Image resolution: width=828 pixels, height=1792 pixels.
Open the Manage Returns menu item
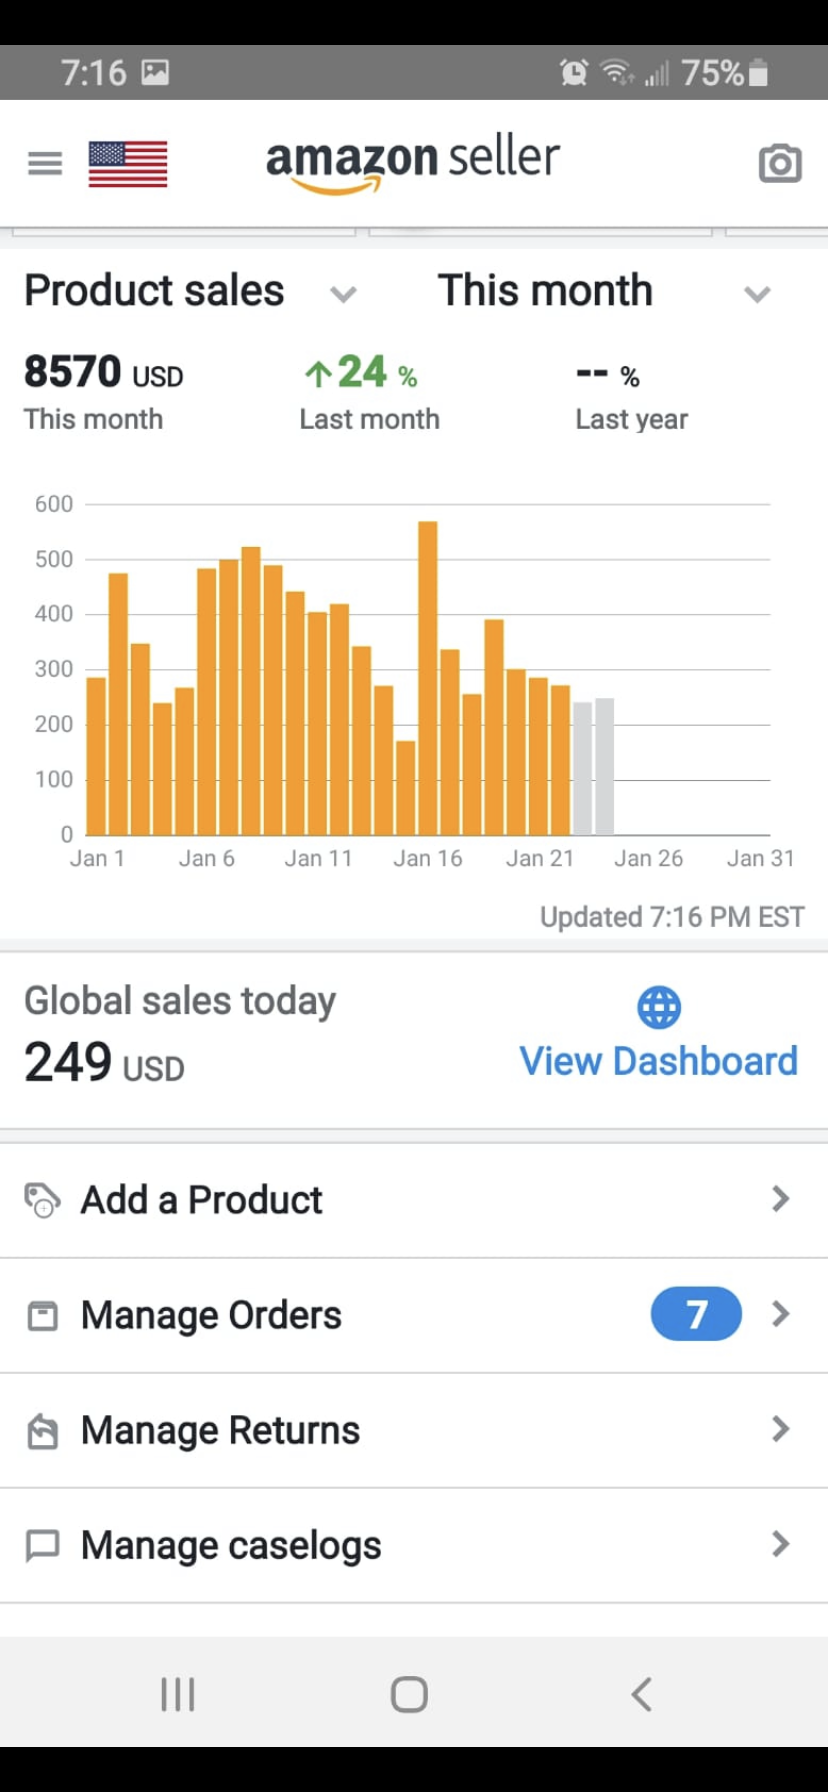click(220, 1431)
